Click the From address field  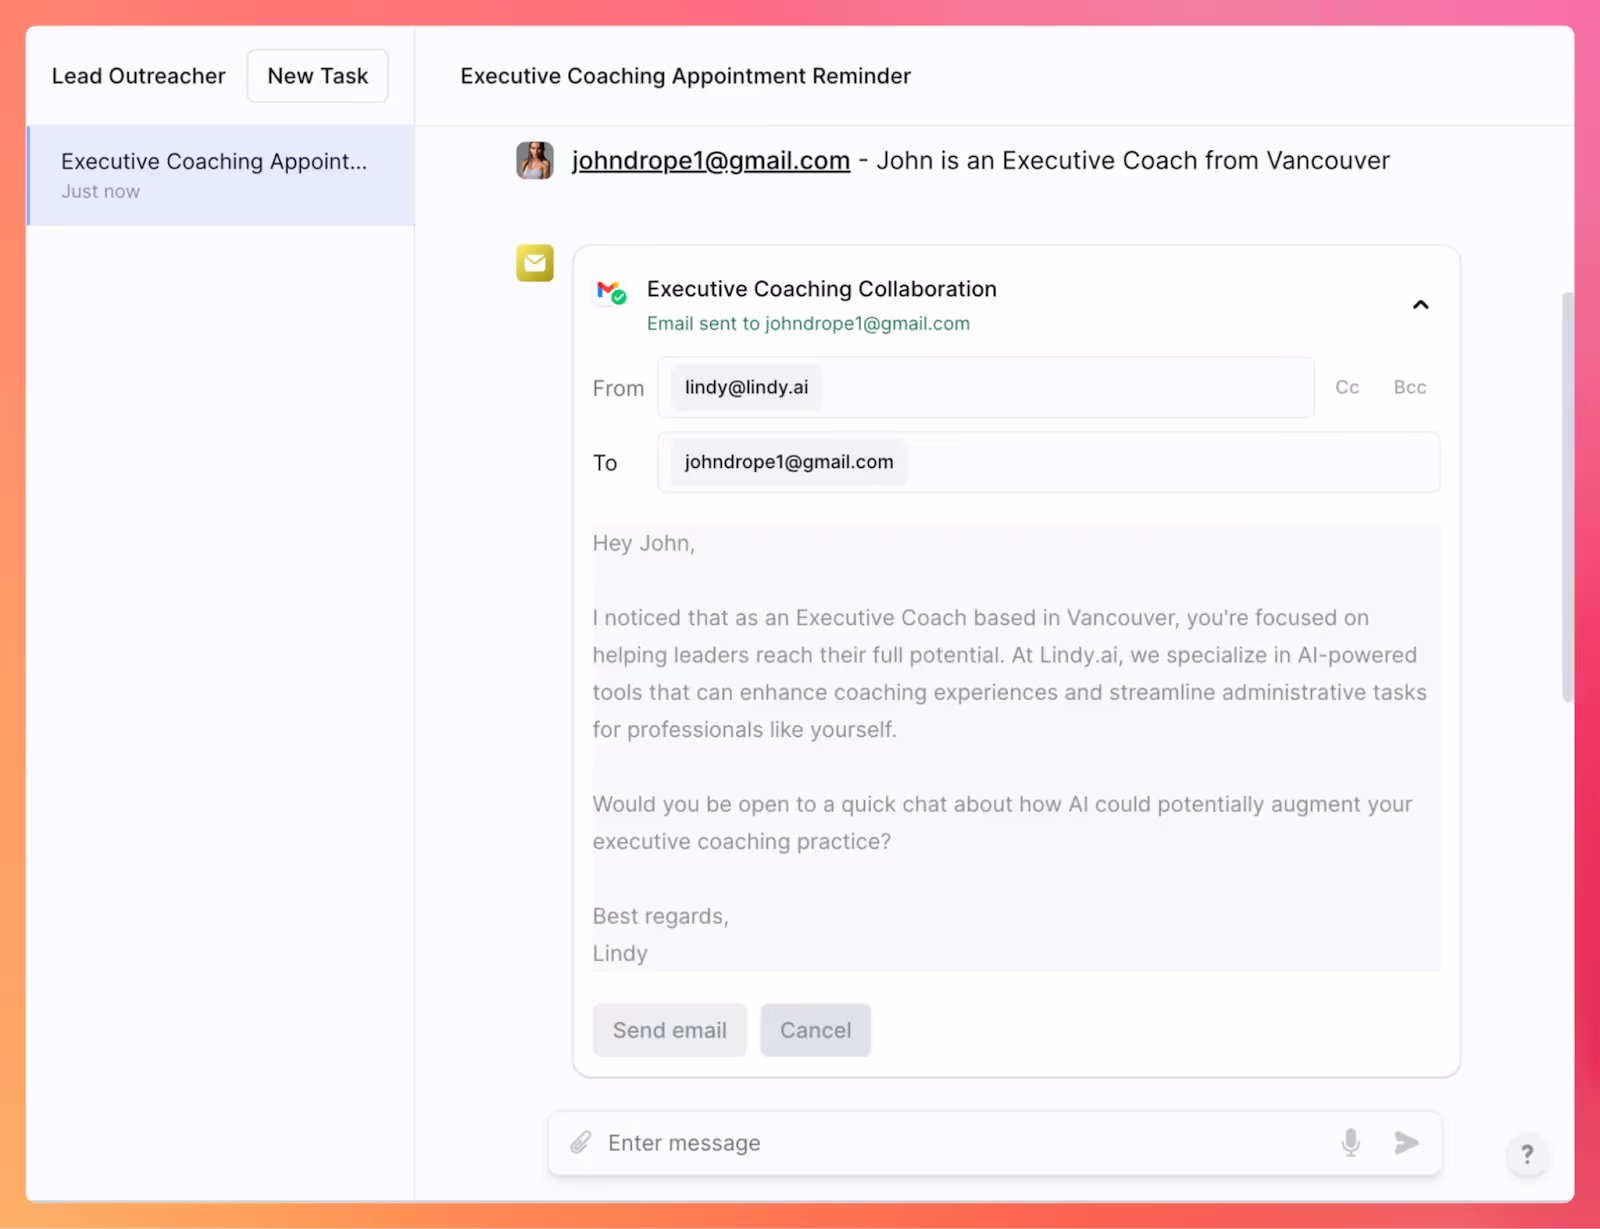click(986, 387)
